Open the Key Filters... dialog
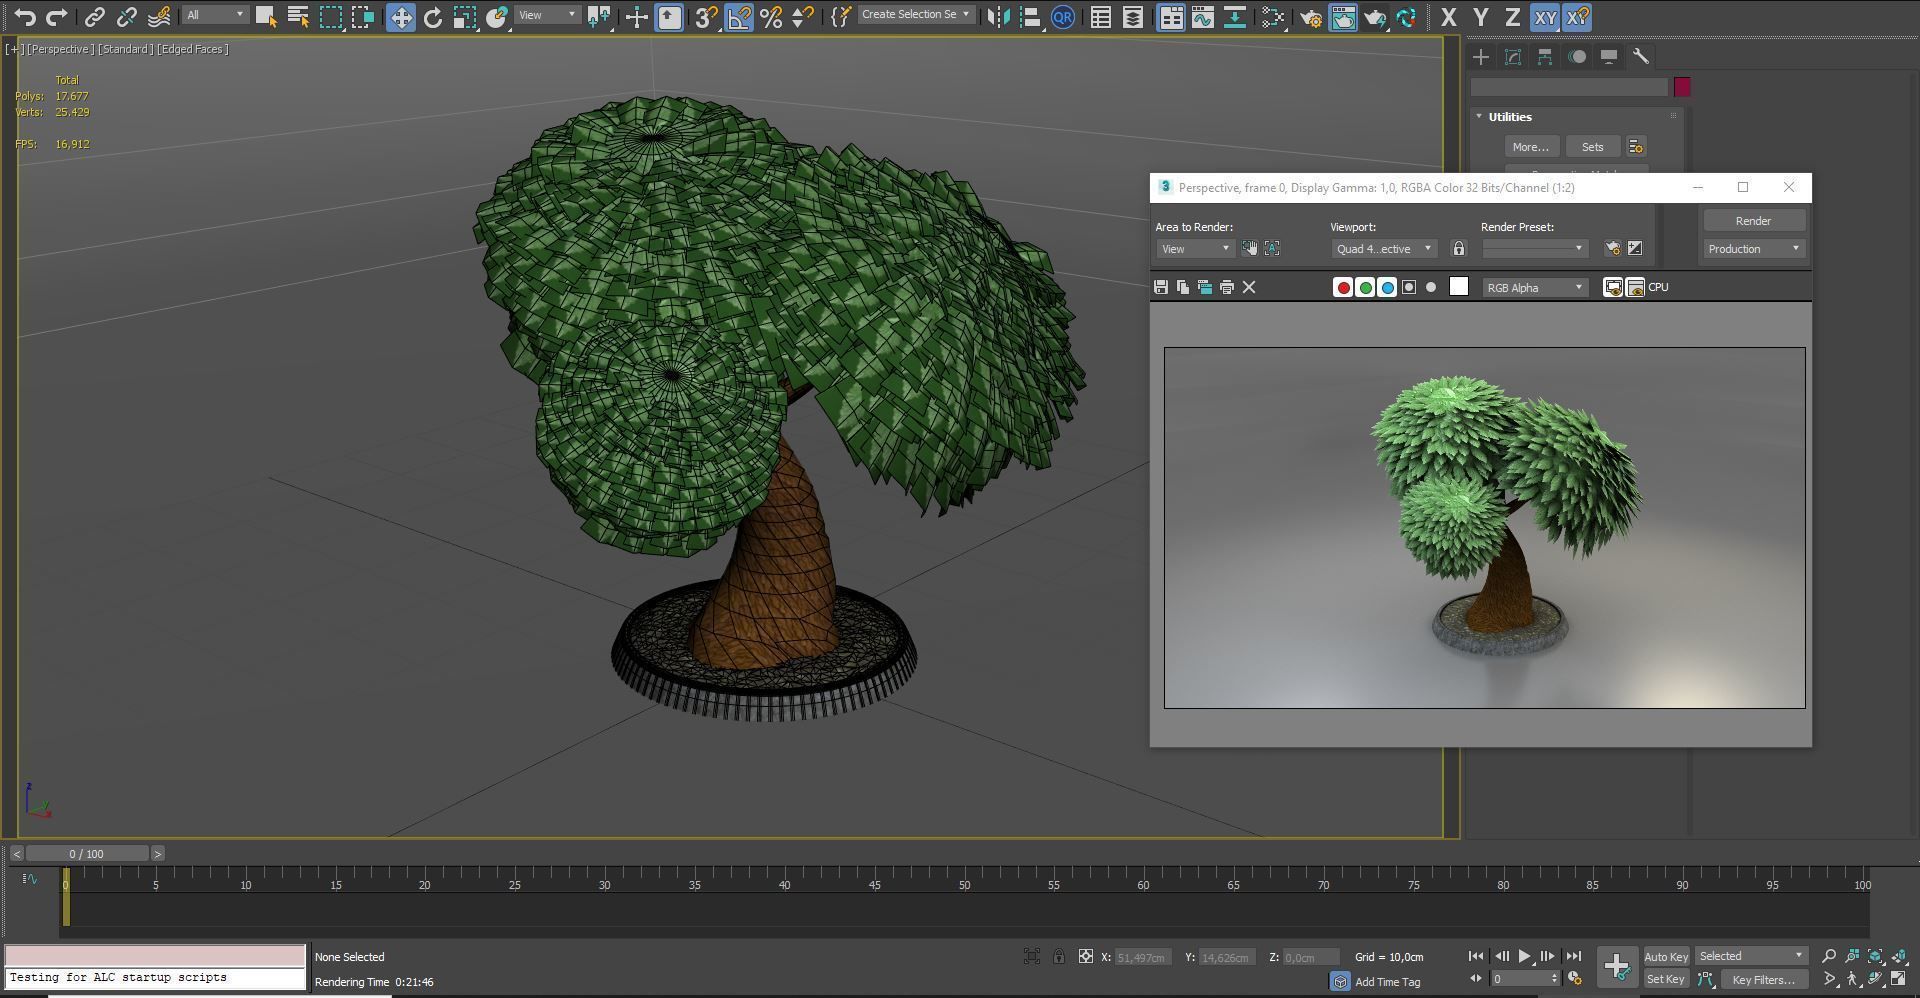 [1764, 980]
